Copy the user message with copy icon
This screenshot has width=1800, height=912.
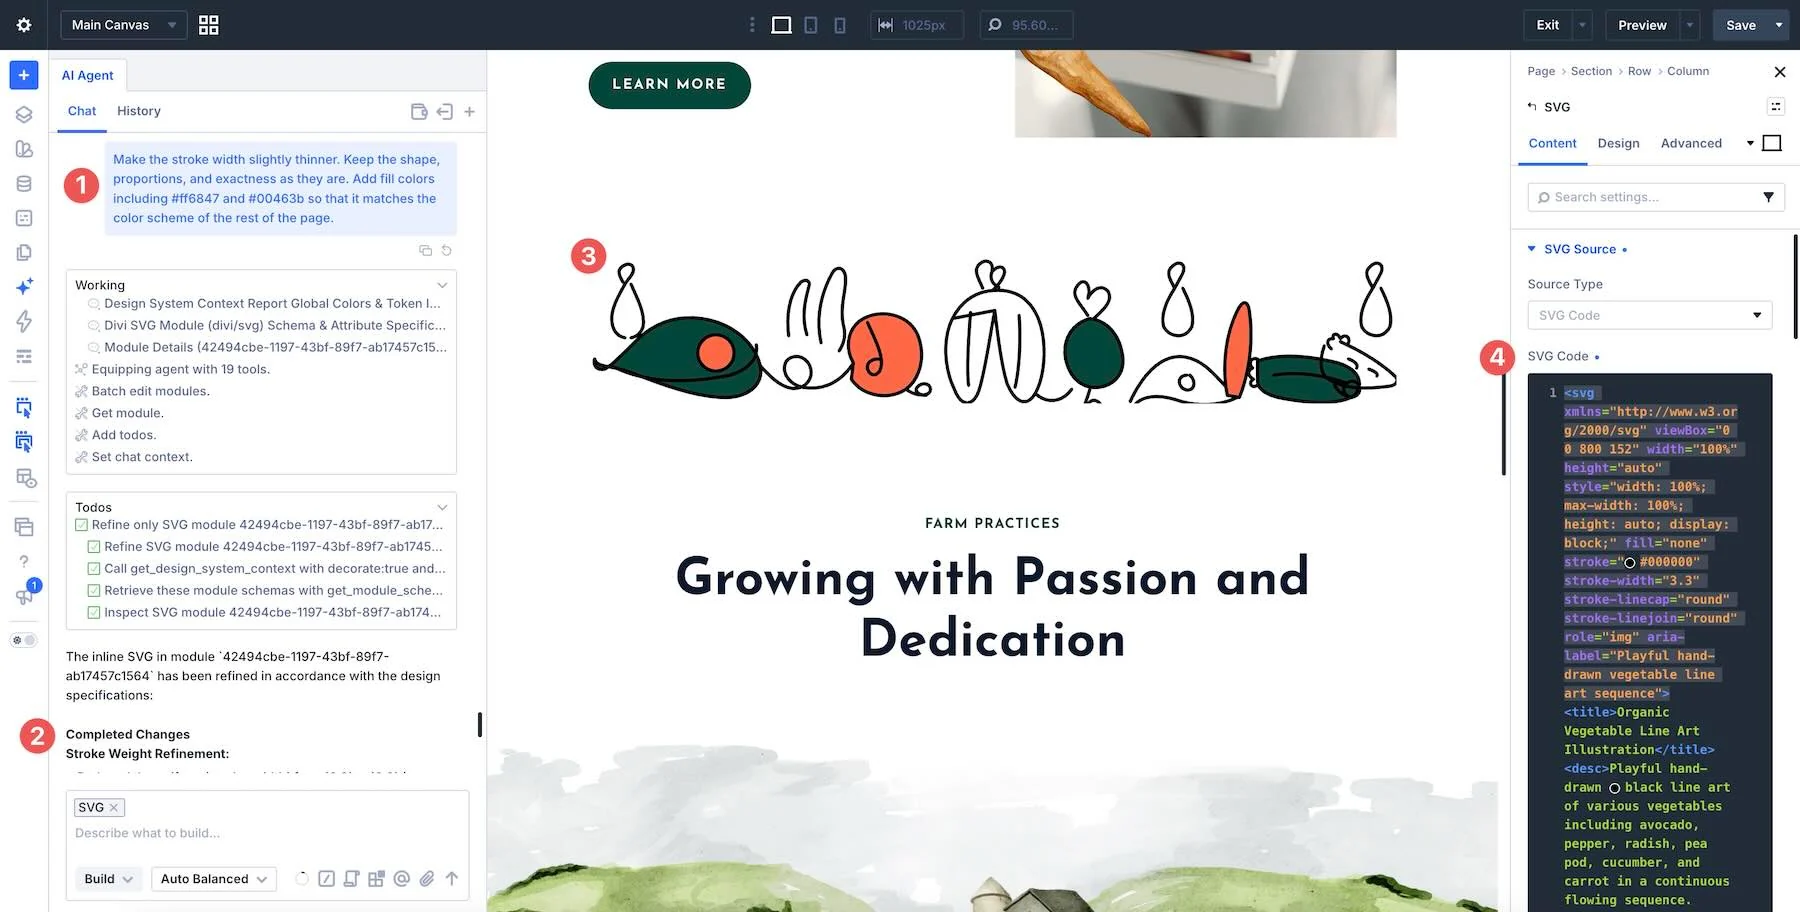click(425, 250)
